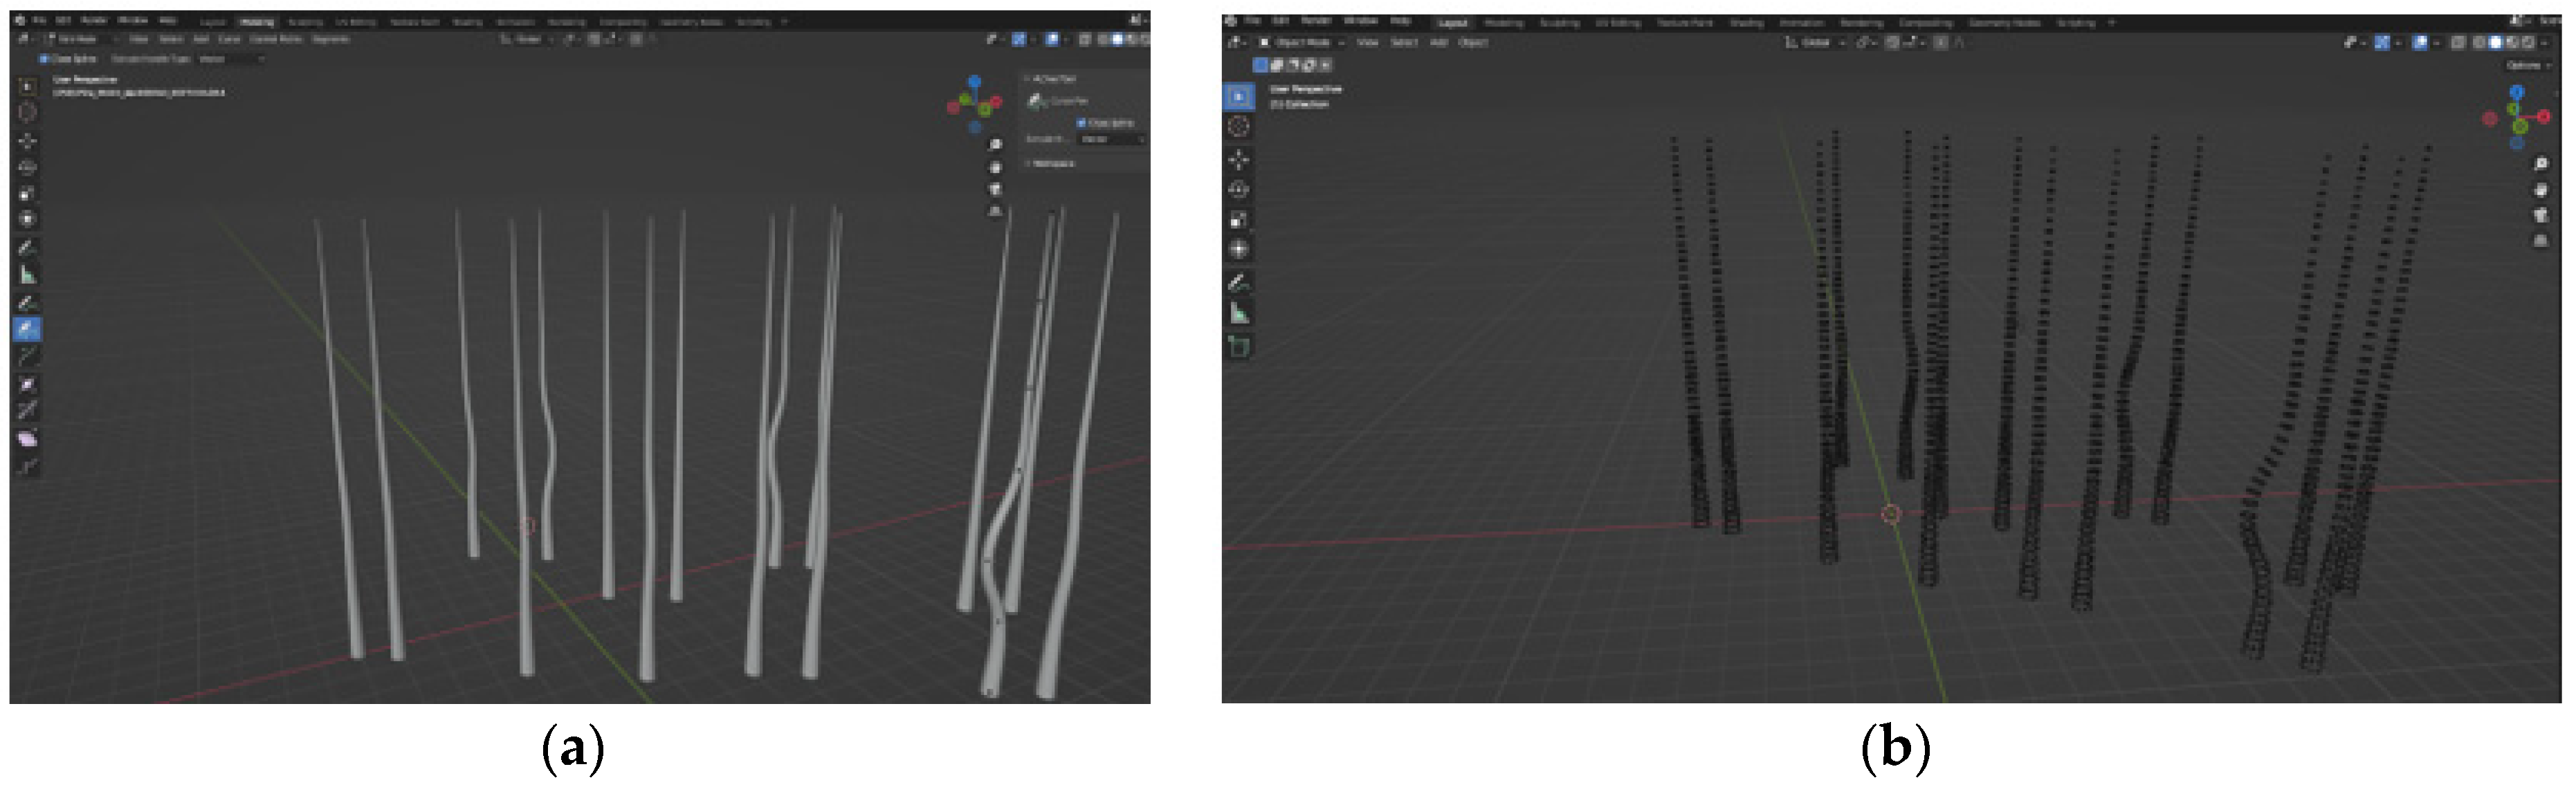The height and width of the screenshot is (787, 2576).
Task: Pick the Tilt tool in left viewport toolbar
Action: point(27,410)
